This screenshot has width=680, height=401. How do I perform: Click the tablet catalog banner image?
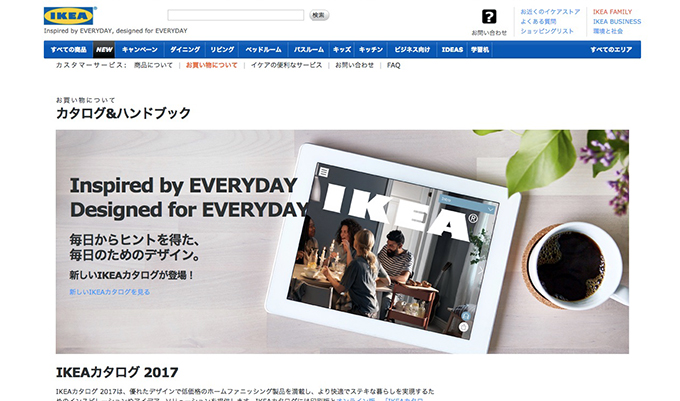pyautogui.click(x=342, y=241)
